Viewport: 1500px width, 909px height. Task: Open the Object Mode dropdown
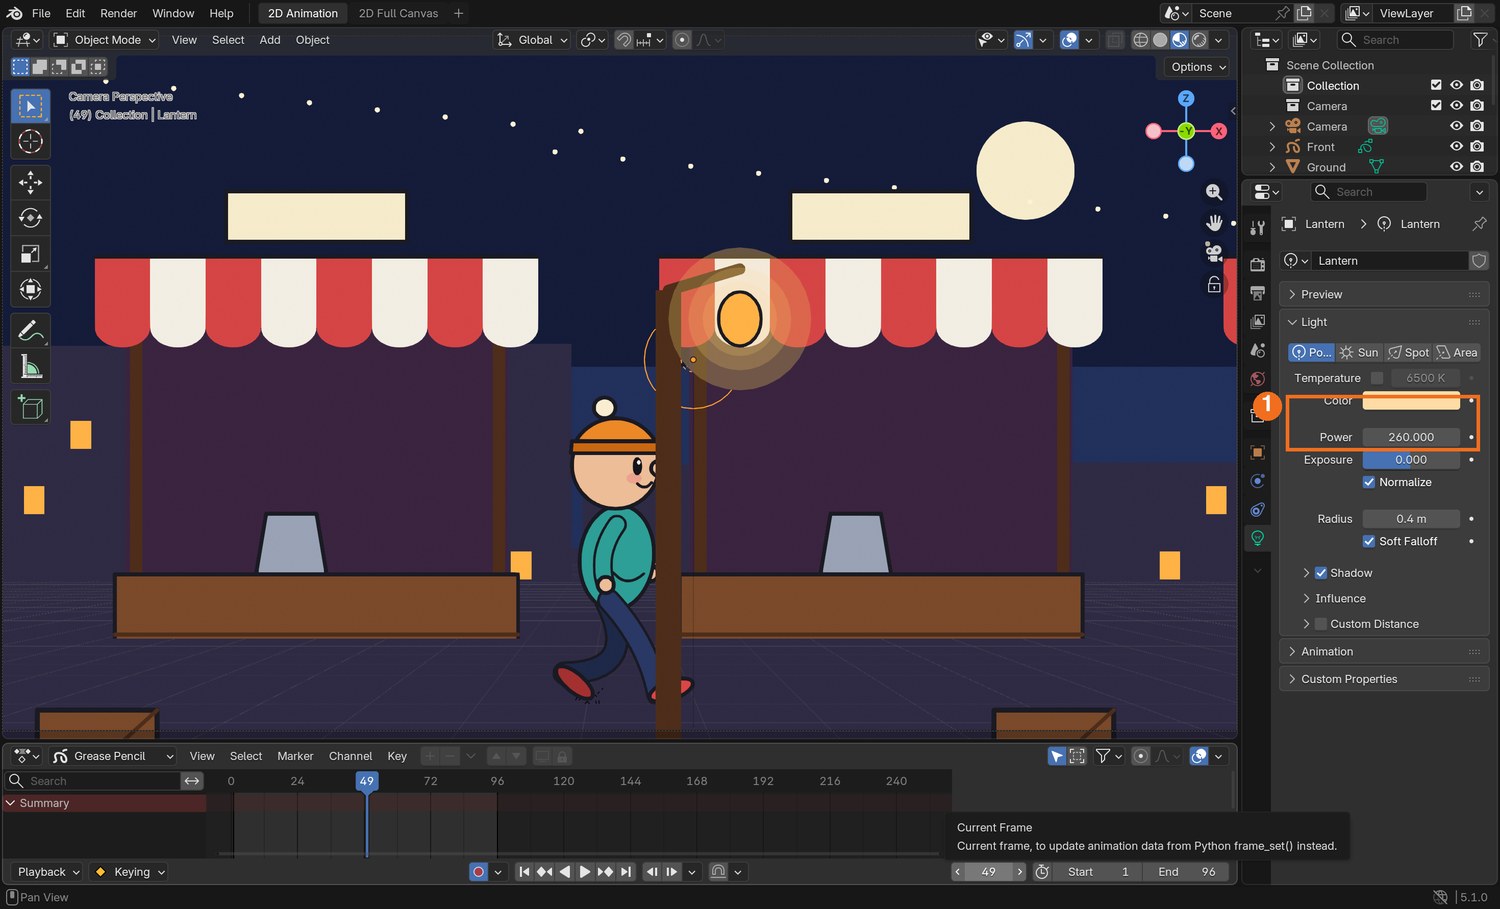(105, 40)
